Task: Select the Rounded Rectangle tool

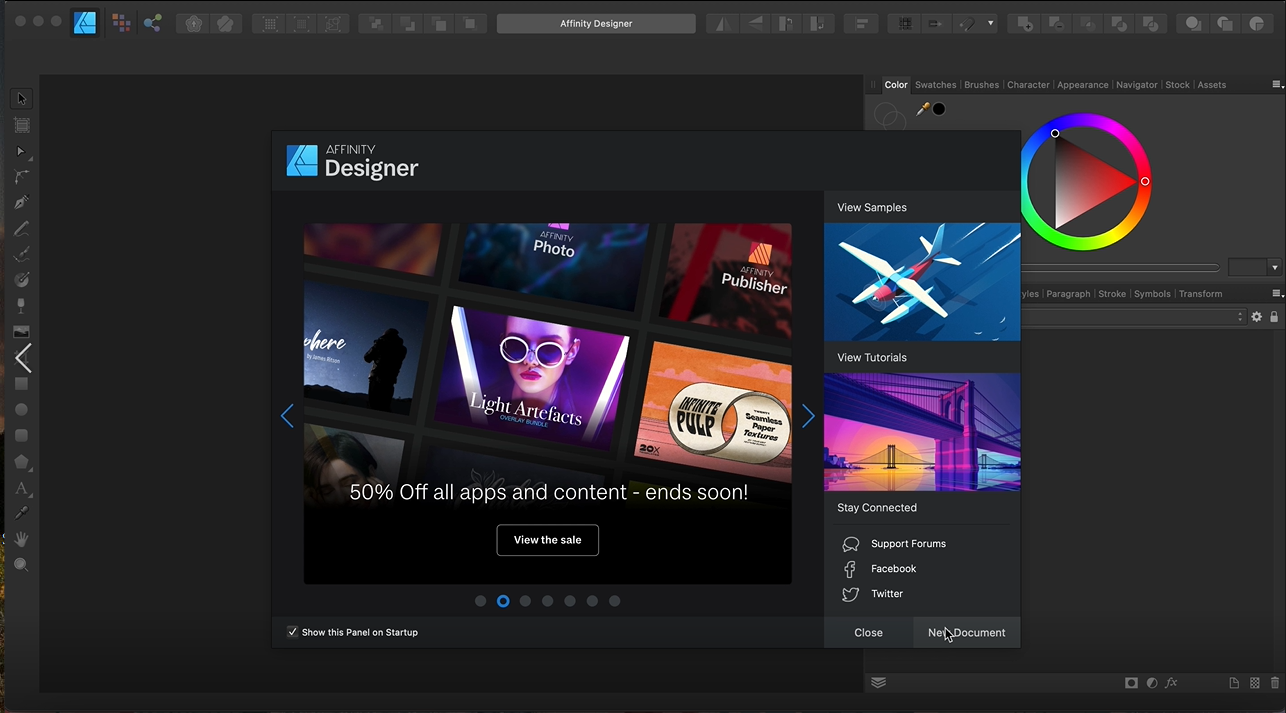Action: point(21,436)
